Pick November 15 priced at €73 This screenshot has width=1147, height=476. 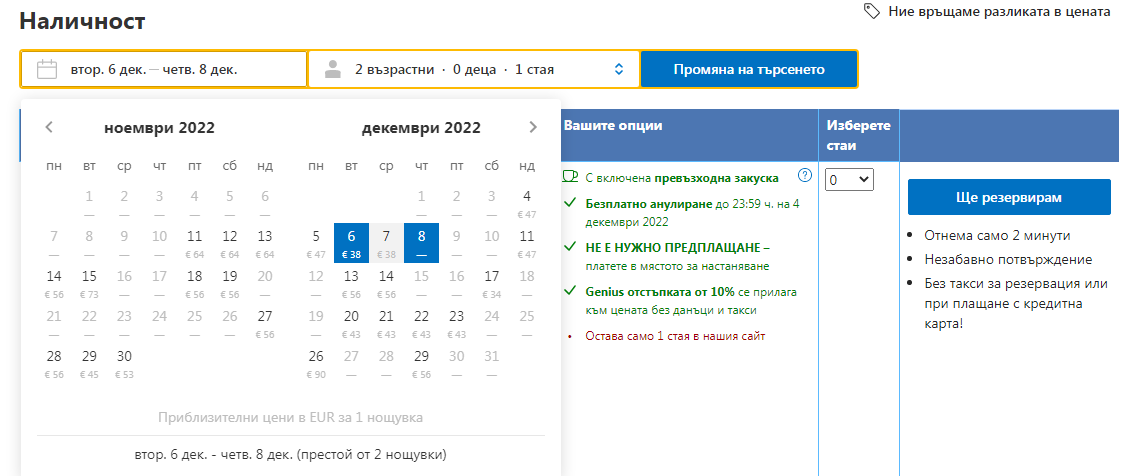(89, 282)
